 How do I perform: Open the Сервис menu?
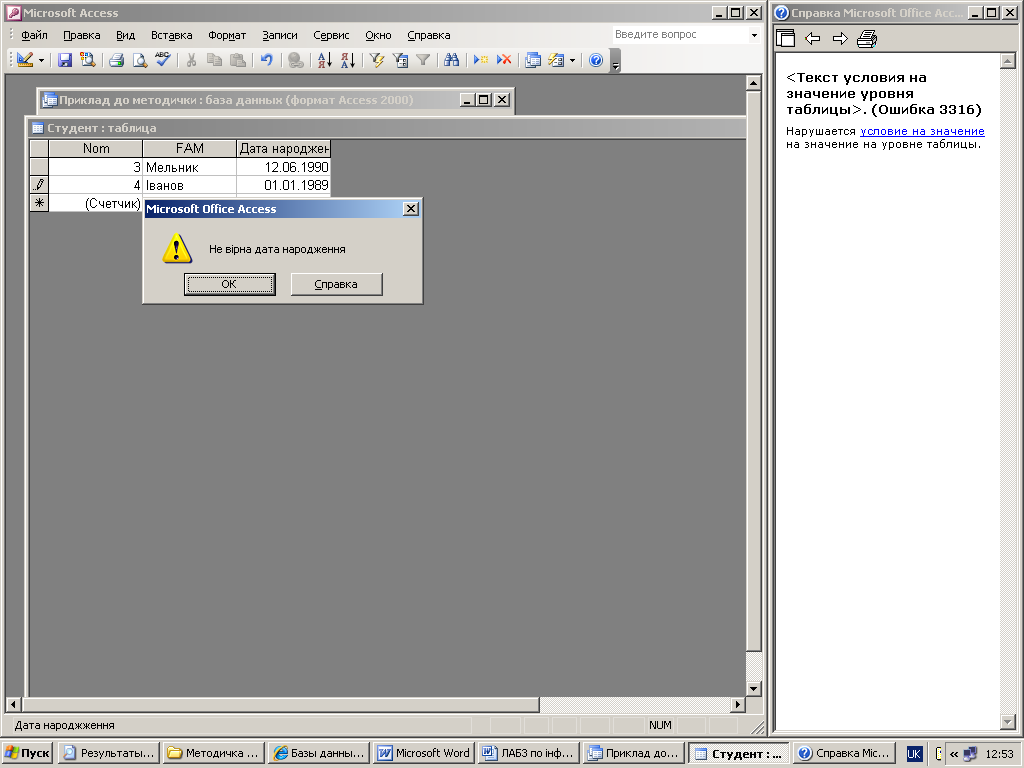coord(331,35)
